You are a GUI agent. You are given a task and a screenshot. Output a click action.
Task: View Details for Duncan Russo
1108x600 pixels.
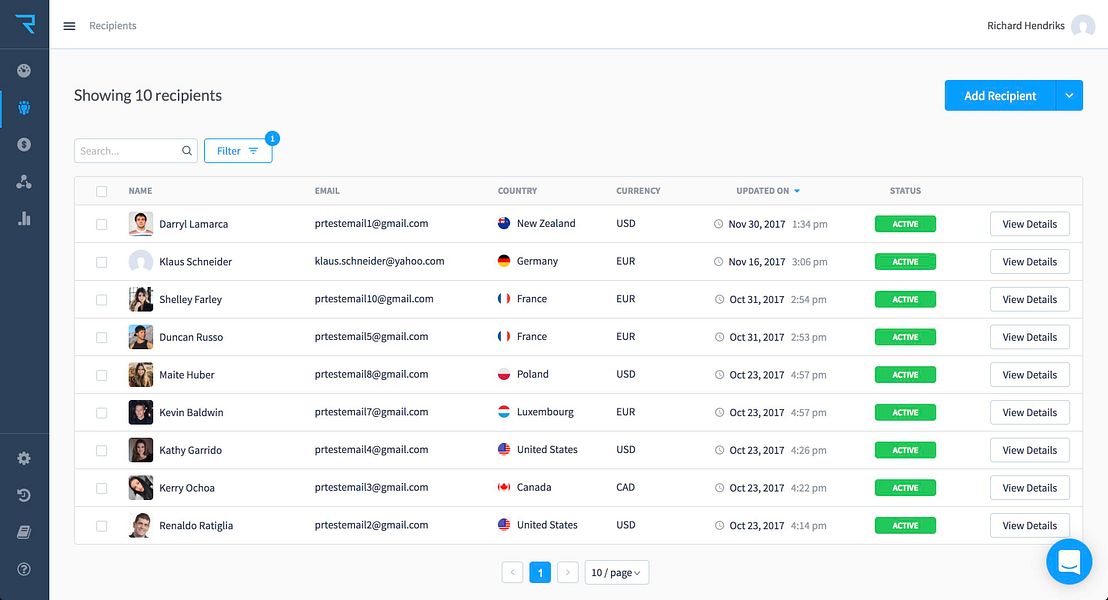click(x=1030, y=337)
